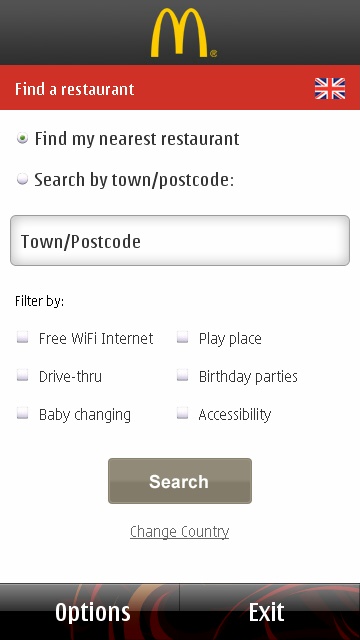
Task: Enable the Free WiFi Internet filter
Action: (22, 337)
